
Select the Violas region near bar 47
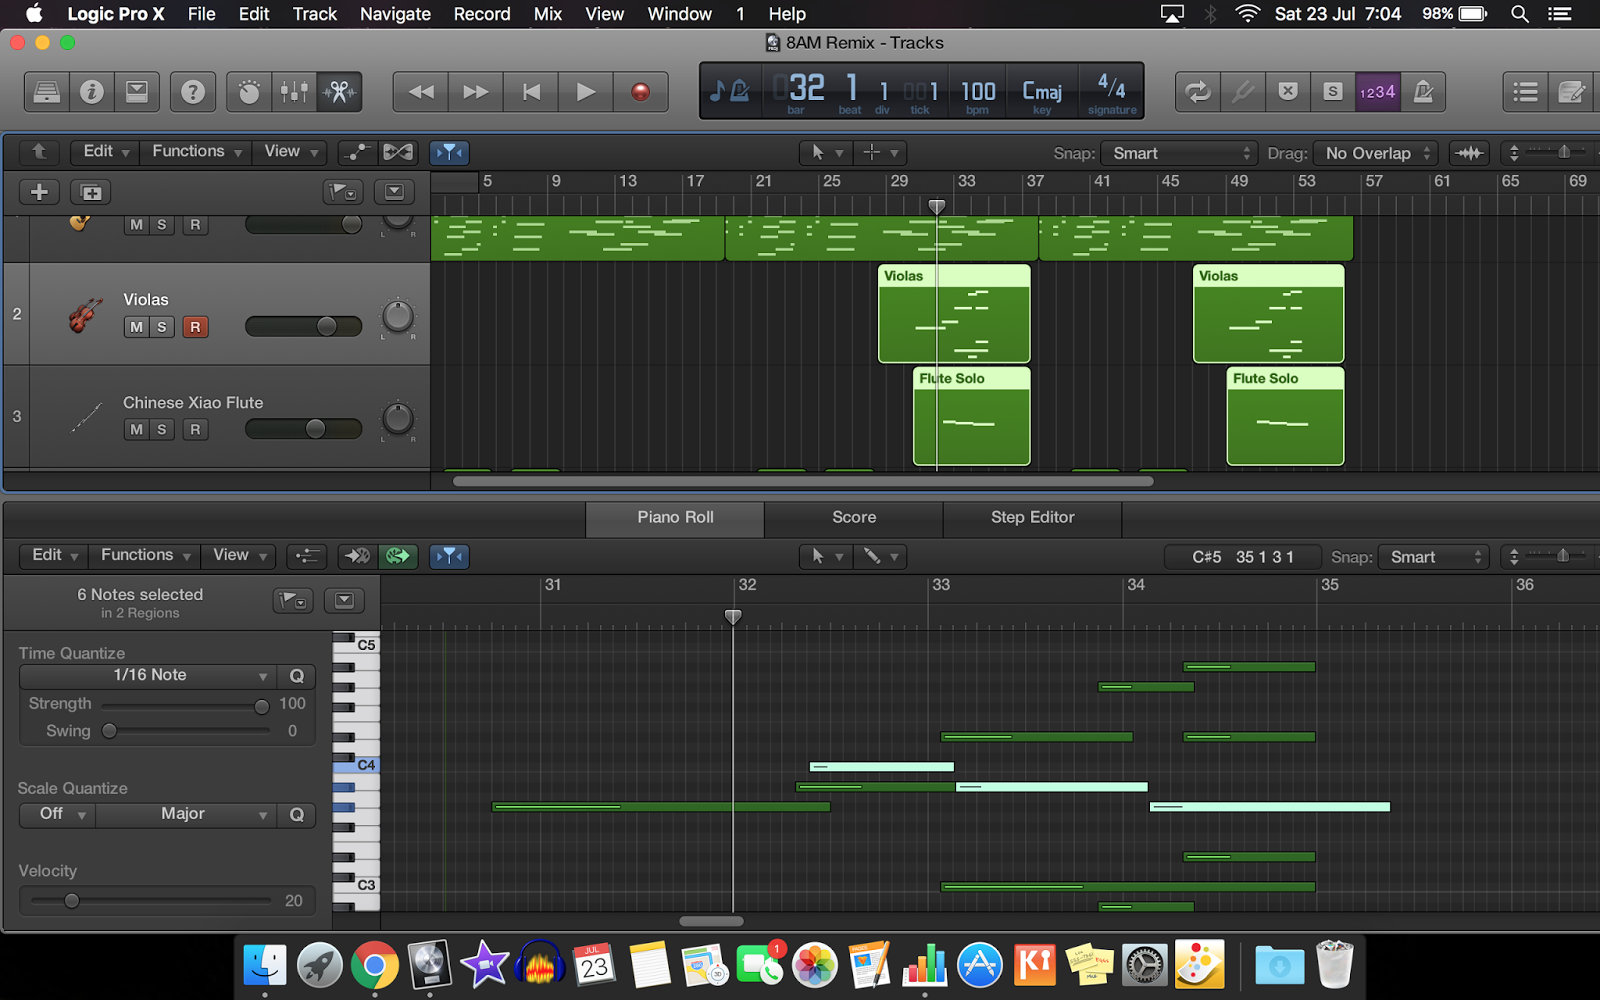point(1268,313)
